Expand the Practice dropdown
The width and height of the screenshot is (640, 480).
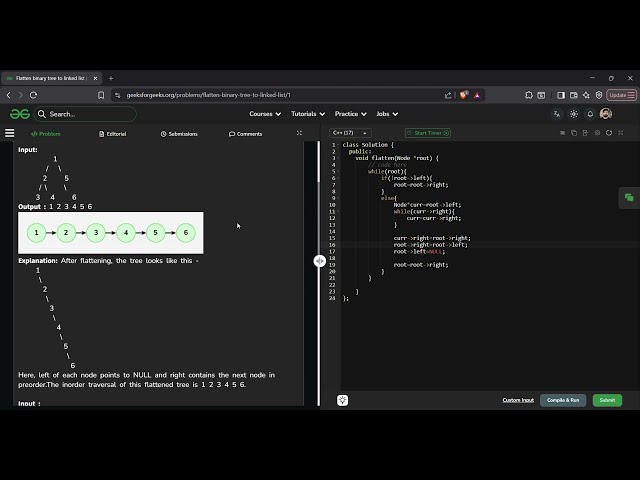[x=351, y=114]
